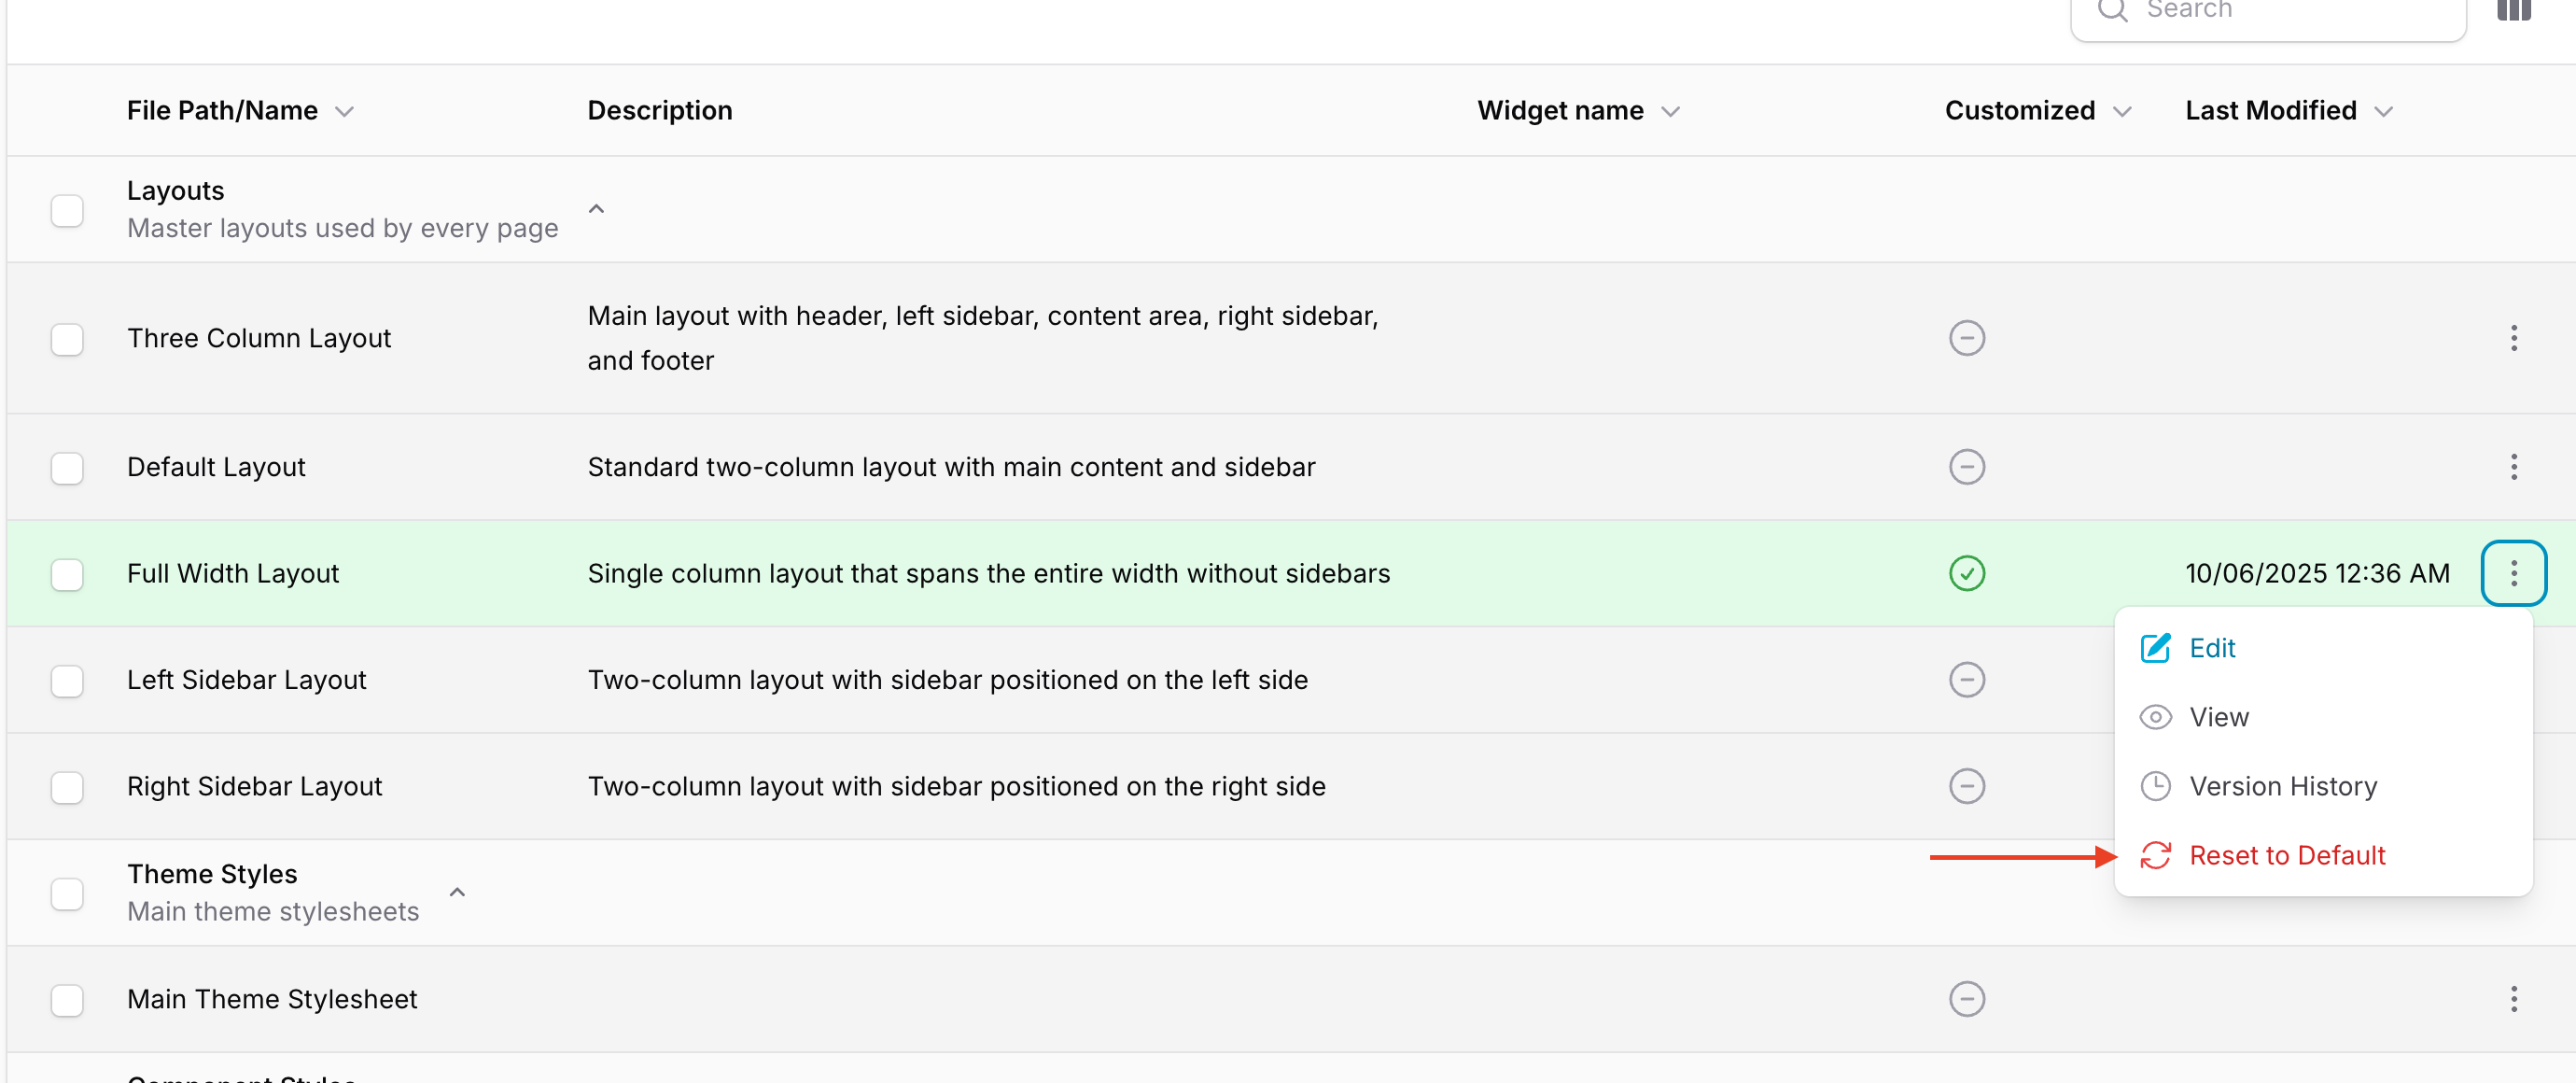Check the Three Column Layout row checkbox
2576x1083 pixels.
[x=67, y=340]
